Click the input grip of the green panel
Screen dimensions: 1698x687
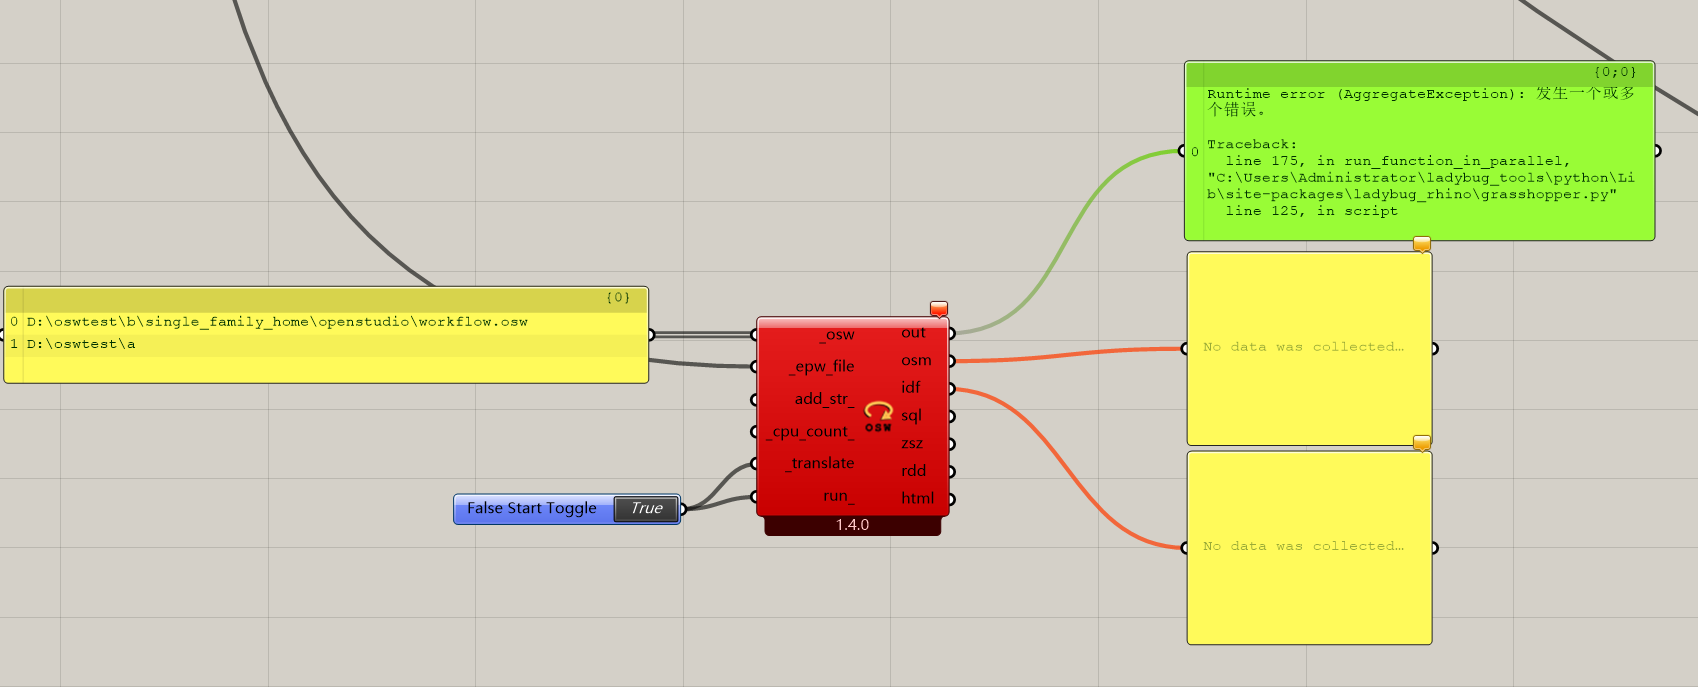1183,152
